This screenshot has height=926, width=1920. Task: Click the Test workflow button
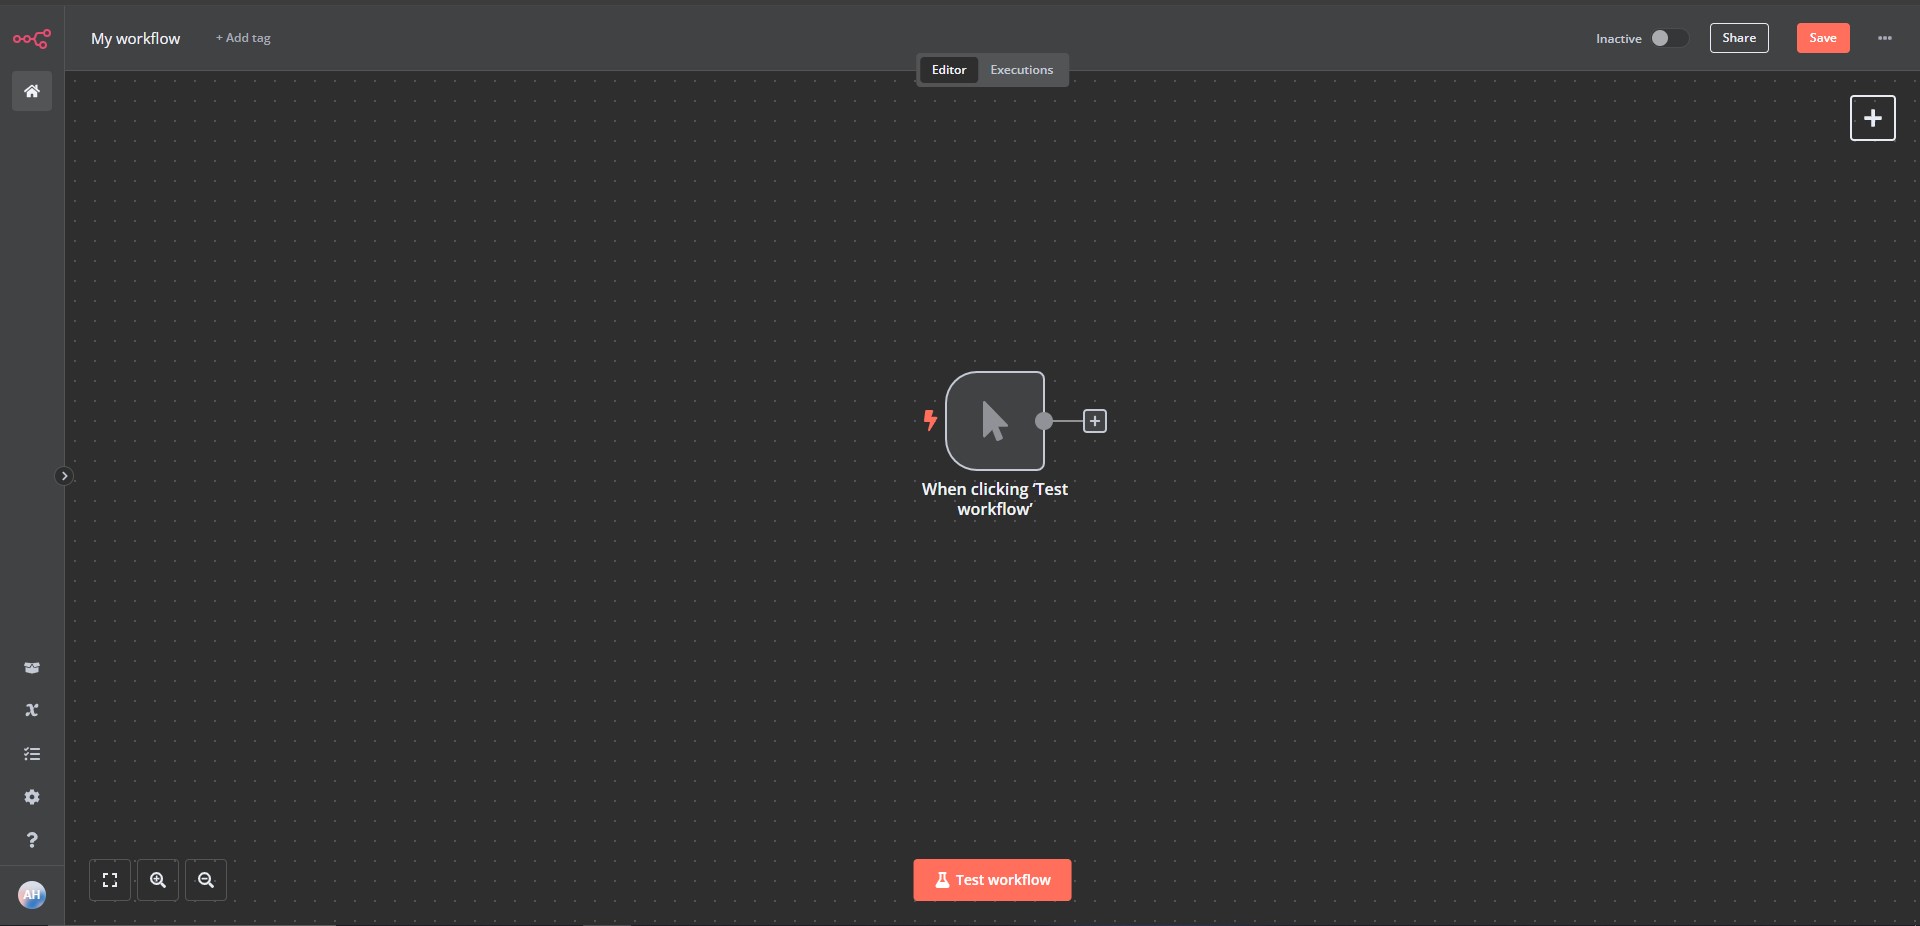tap(992, 880)
